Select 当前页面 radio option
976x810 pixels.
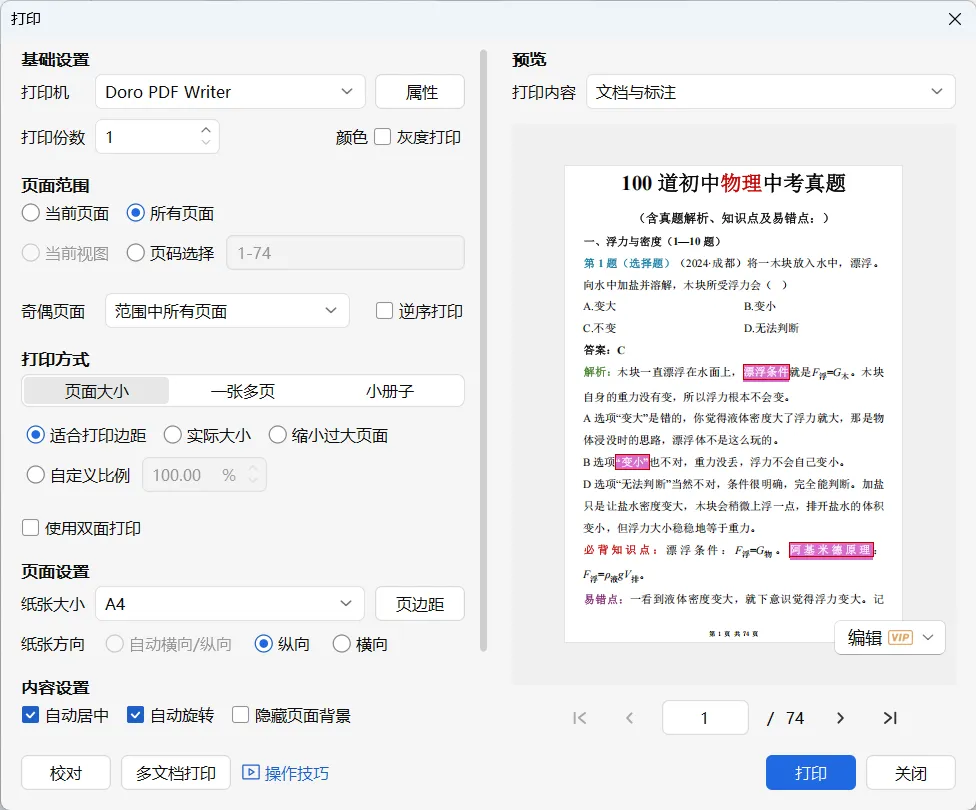[30, 213]
